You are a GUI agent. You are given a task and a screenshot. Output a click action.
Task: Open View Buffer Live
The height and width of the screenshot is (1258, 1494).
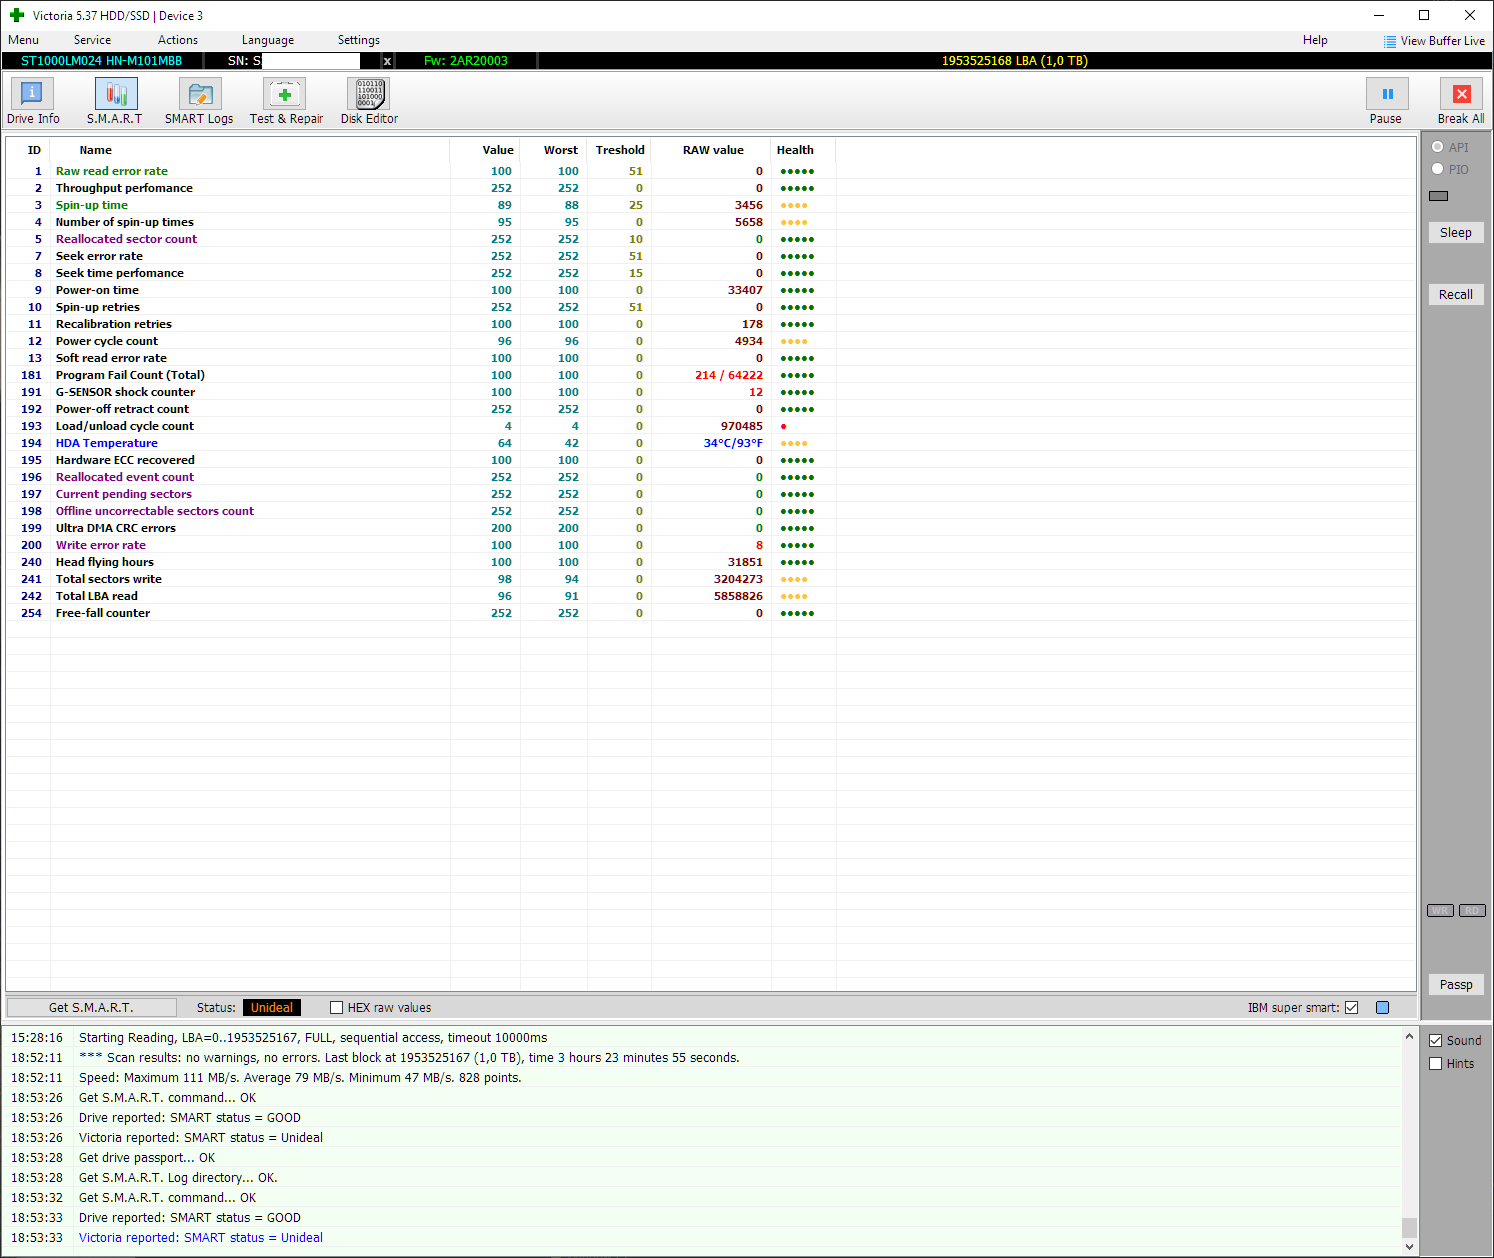1434,41
